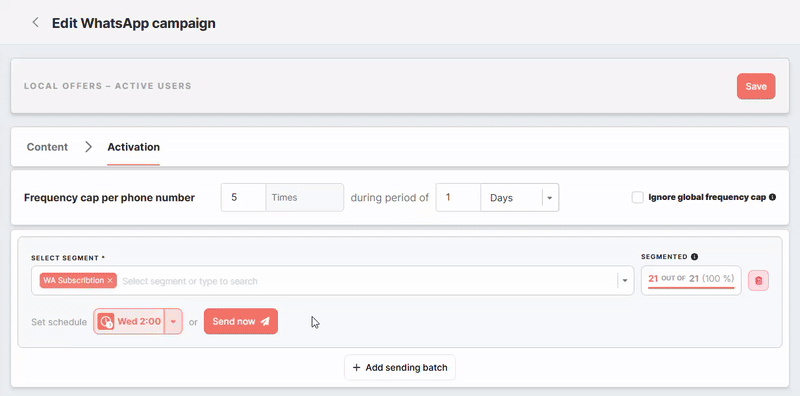Click the back arrow beside Edit WhatsApp campaign
The height and width of the screenshot is (396, 800).
35,22
